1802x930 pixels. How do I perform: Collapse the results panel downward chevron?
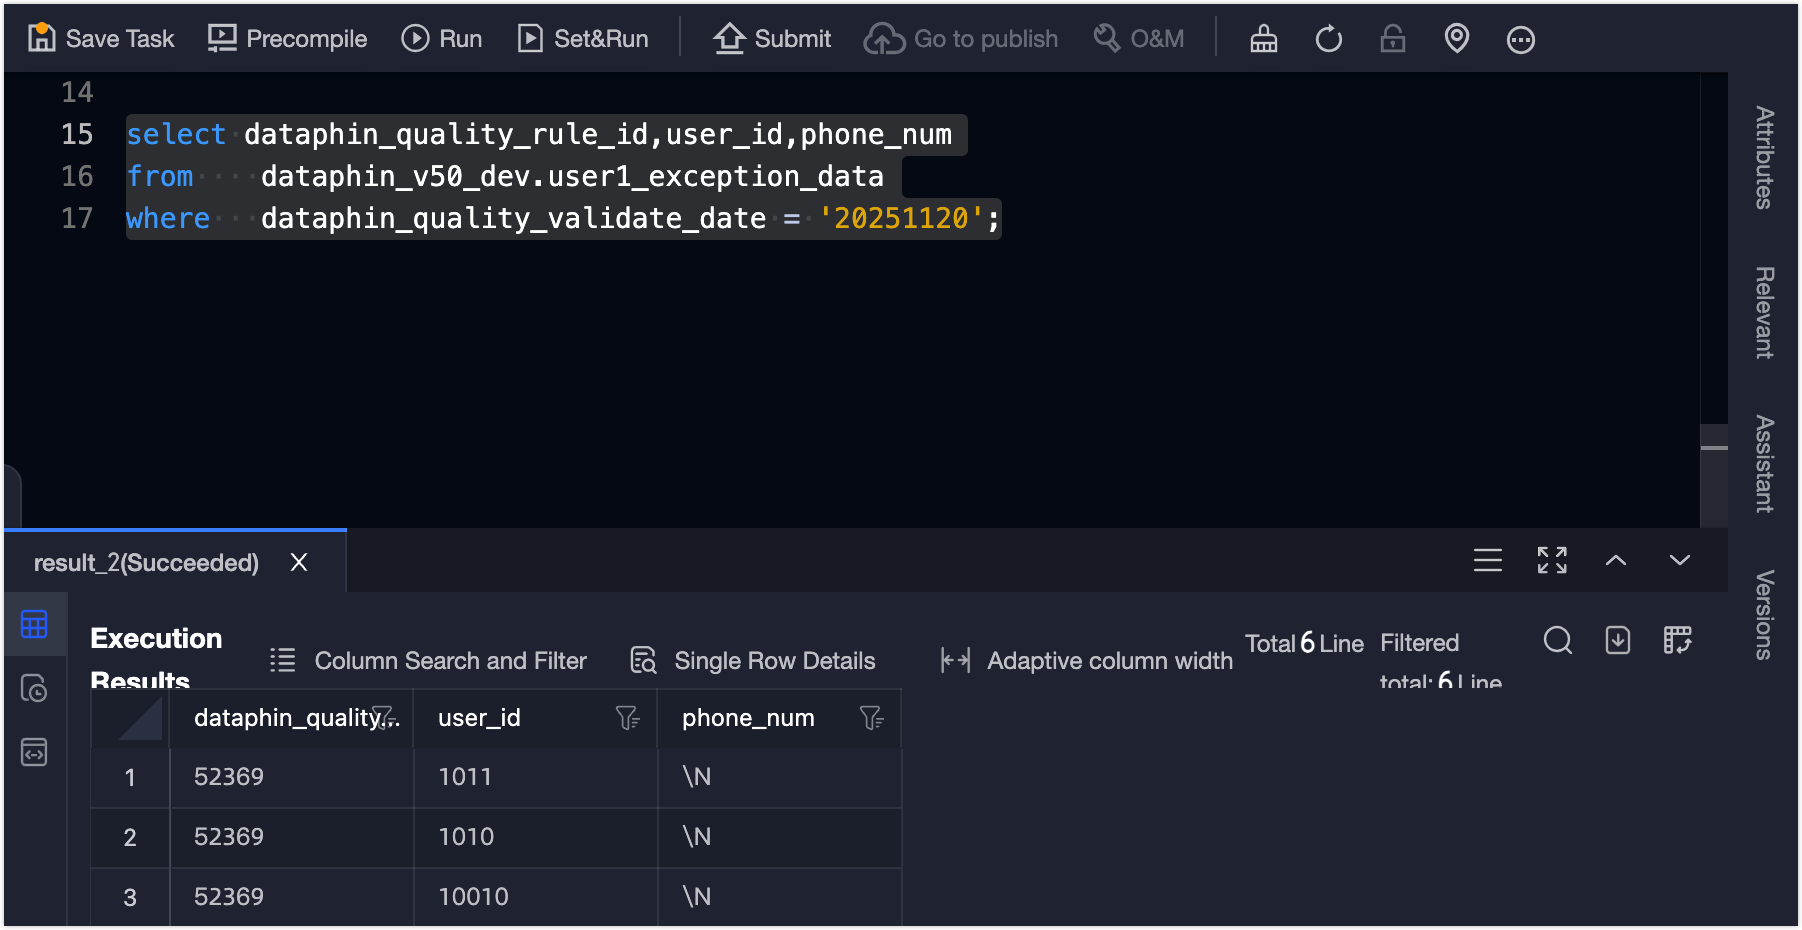(1680, 560)
